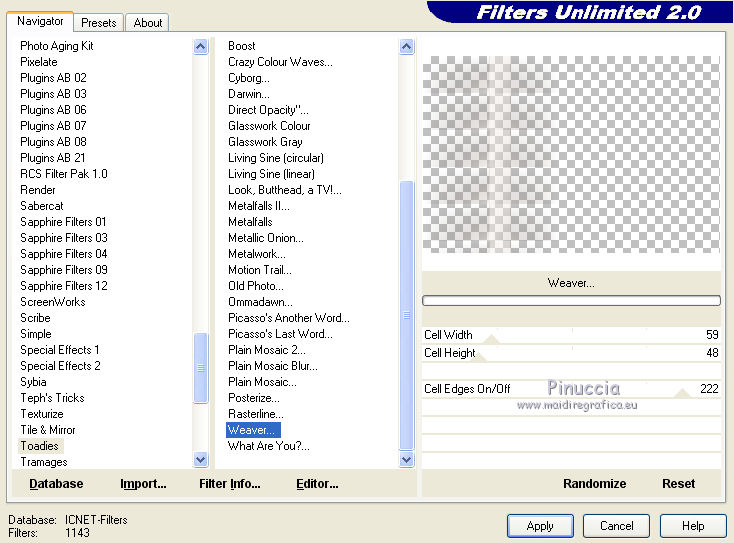Image resolution: width=734 pixels, height=543 pixels.
Task: Reset the filter settings
Action: click(x=678, y=484)
